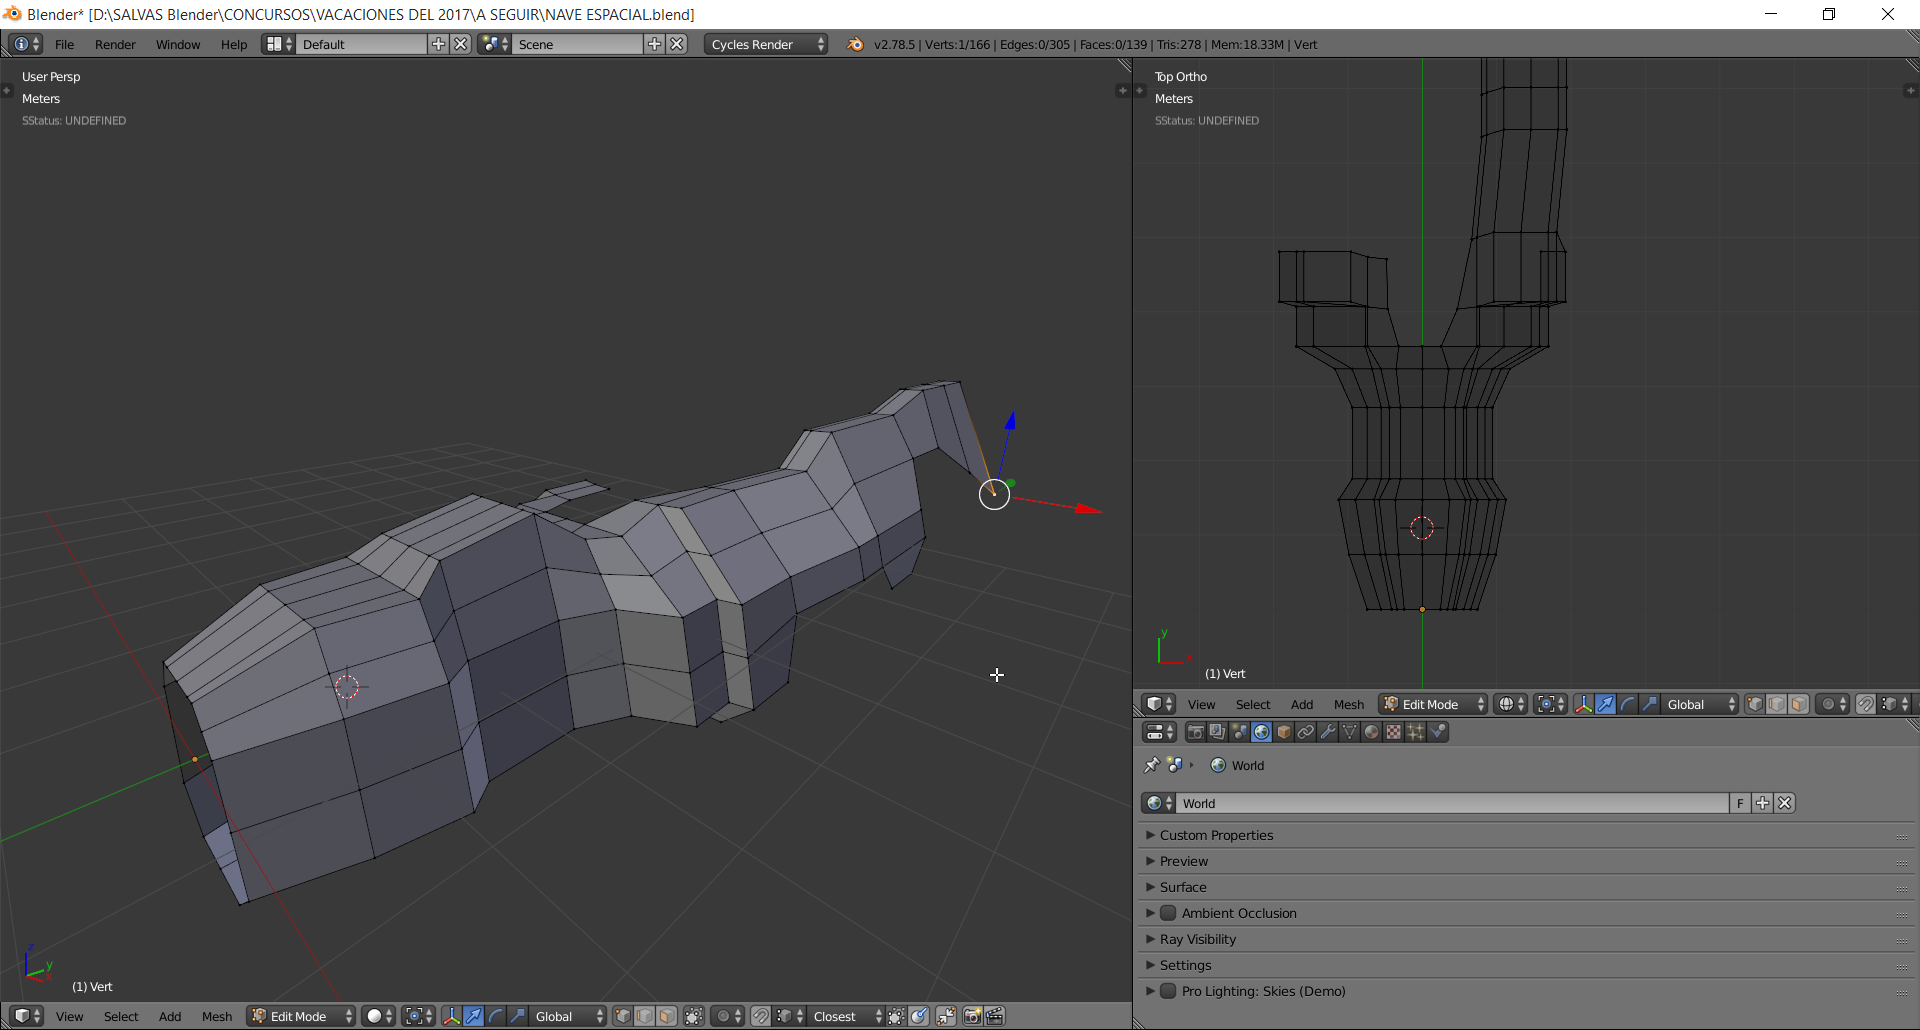The image size is (1920, 1030).
Task: Open the Mesh Data tab (triangle icon)
Action: click(1350, 732)
